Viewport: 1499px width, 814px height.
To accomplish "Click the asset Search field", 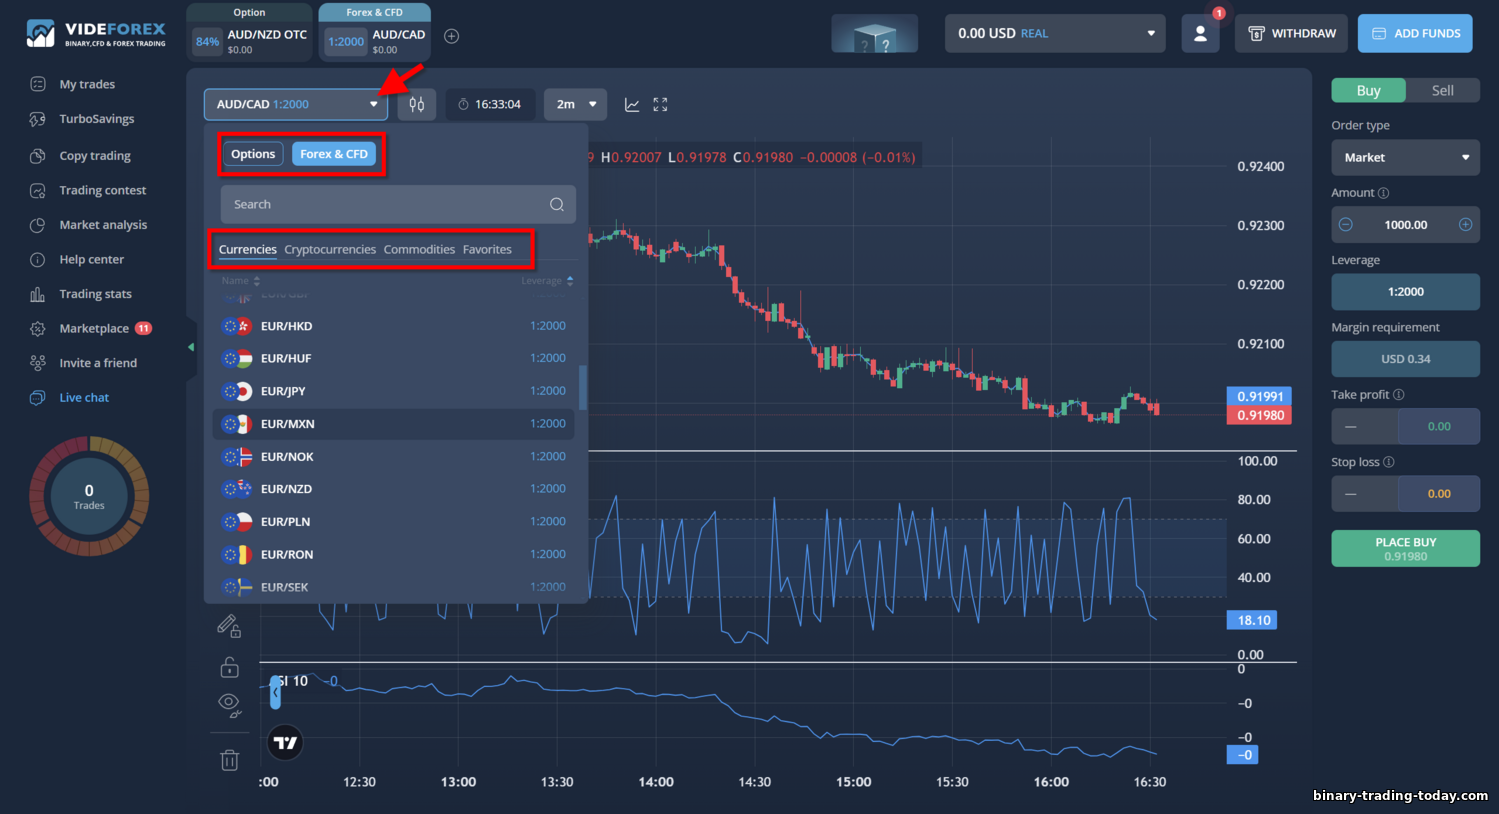I will pyautogui.click(x=398, y=204).
